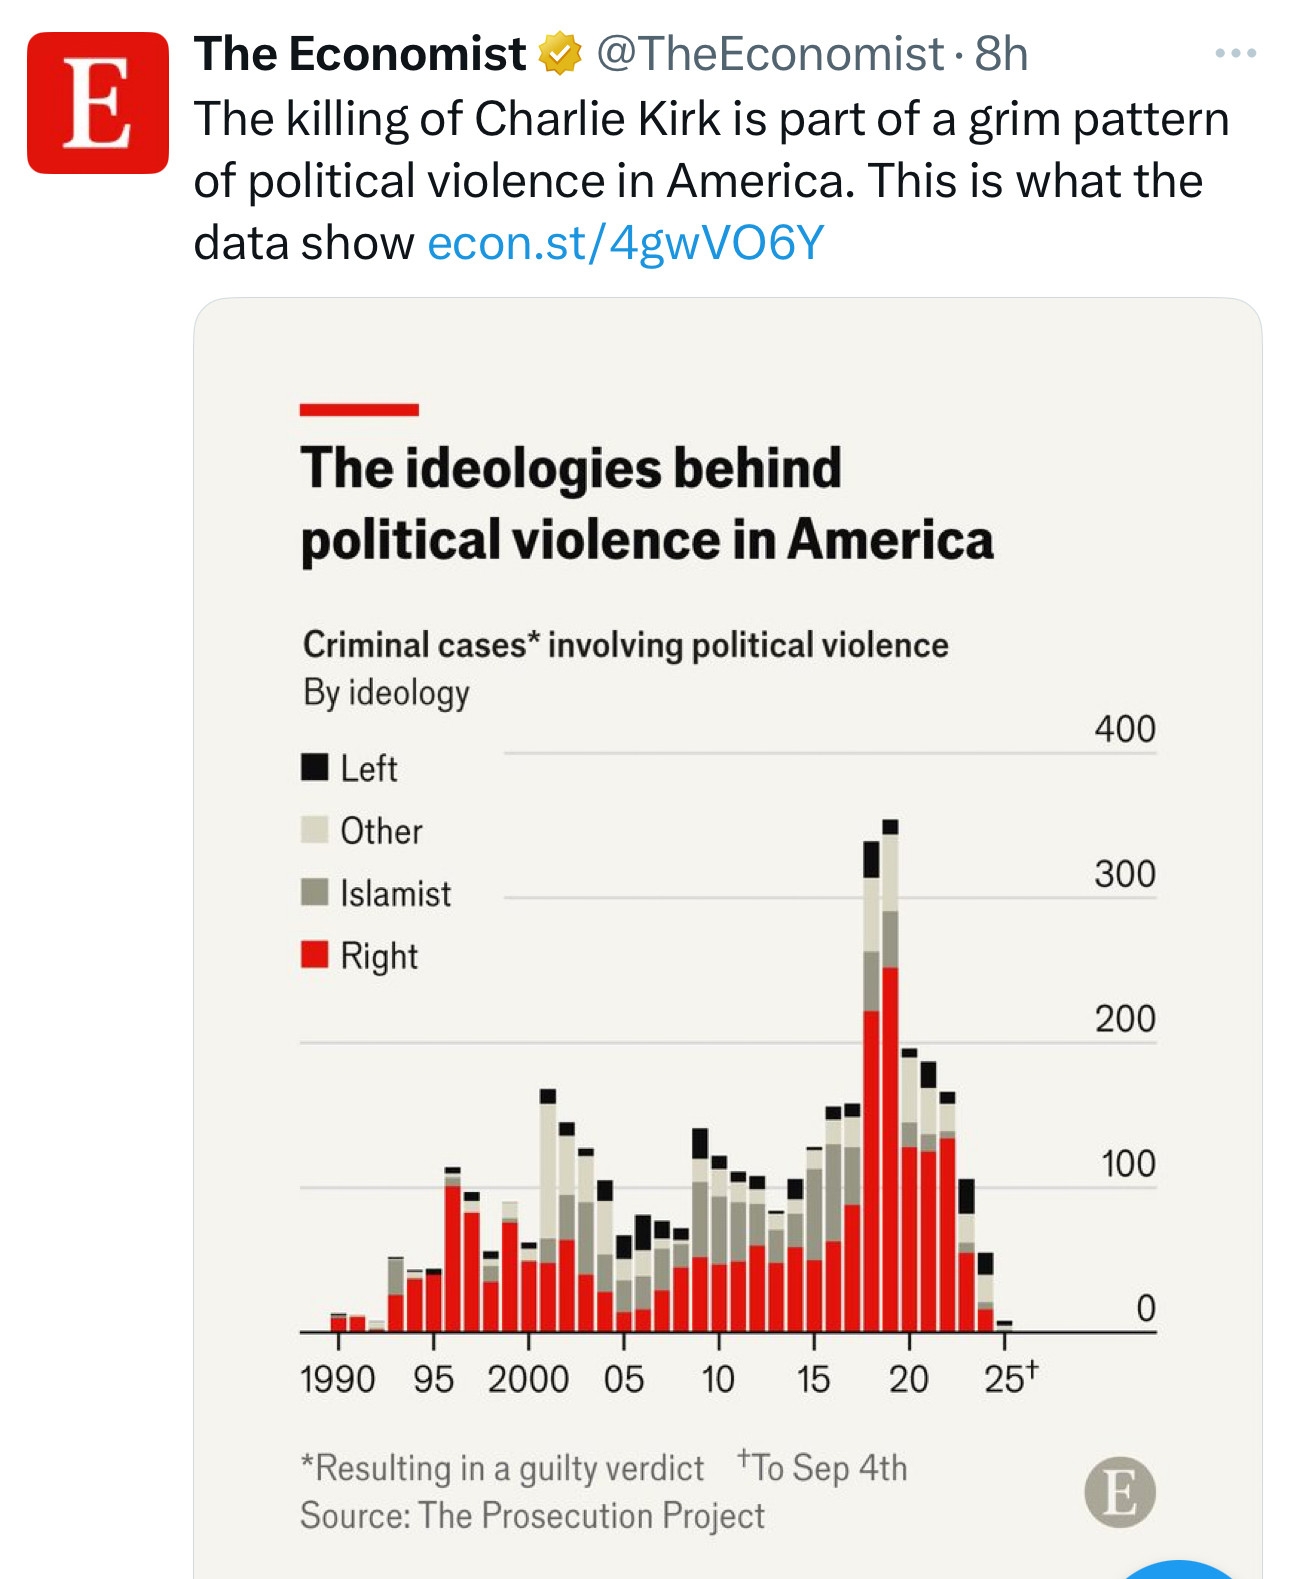Click the red Right legend swatch
This screenshot has height=1579, width=1290.
(x=315, y=955)
